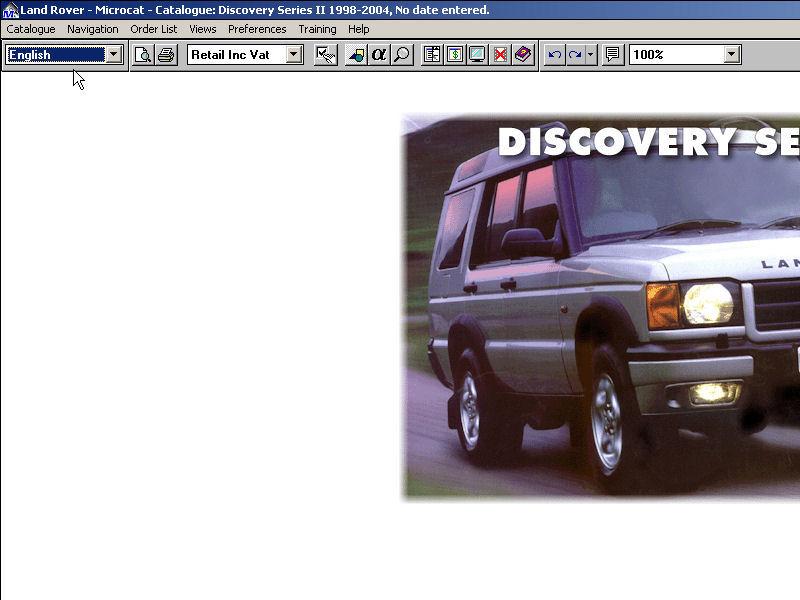Click the dollar sign price icon
Screen dimensions: 800x600
[x=455, y=55]
